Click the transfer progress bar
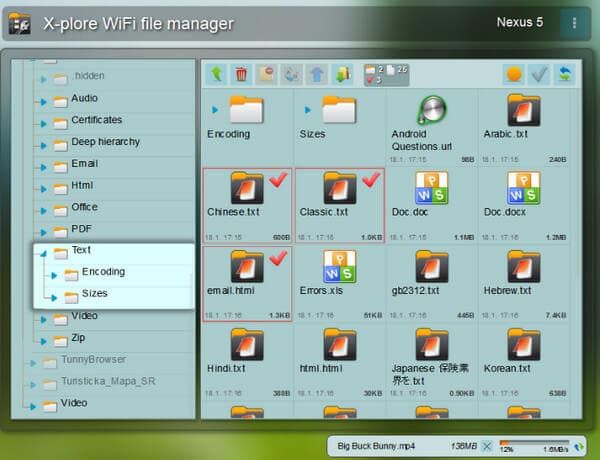Image resolution: width=600 pixels, height=460 pixels. [x=533, y=442]
